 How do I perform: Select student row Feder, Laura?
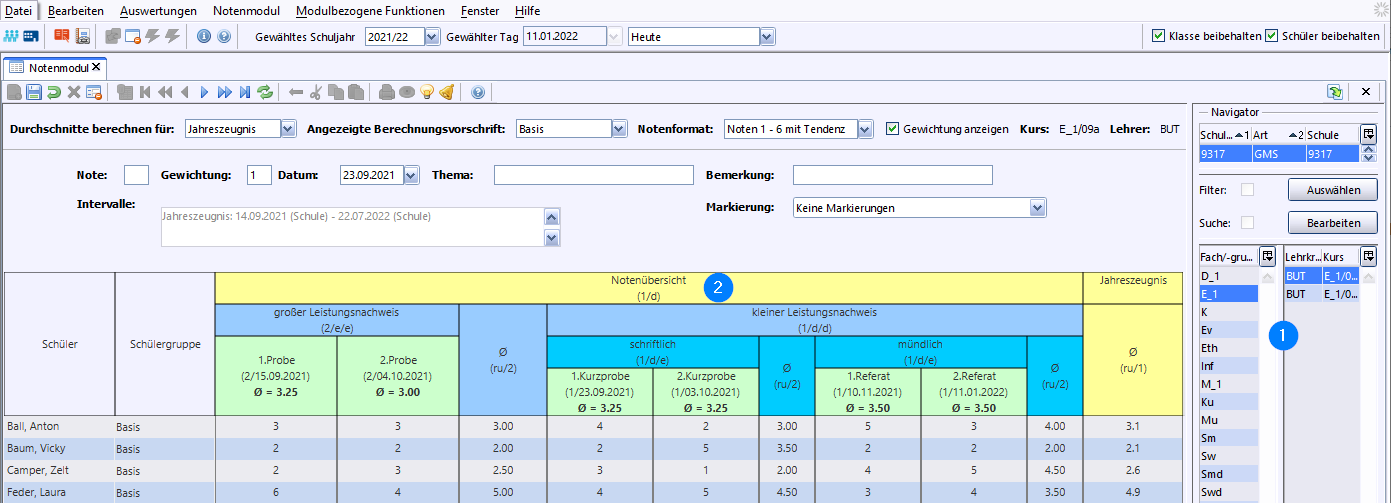click(595, 492)
